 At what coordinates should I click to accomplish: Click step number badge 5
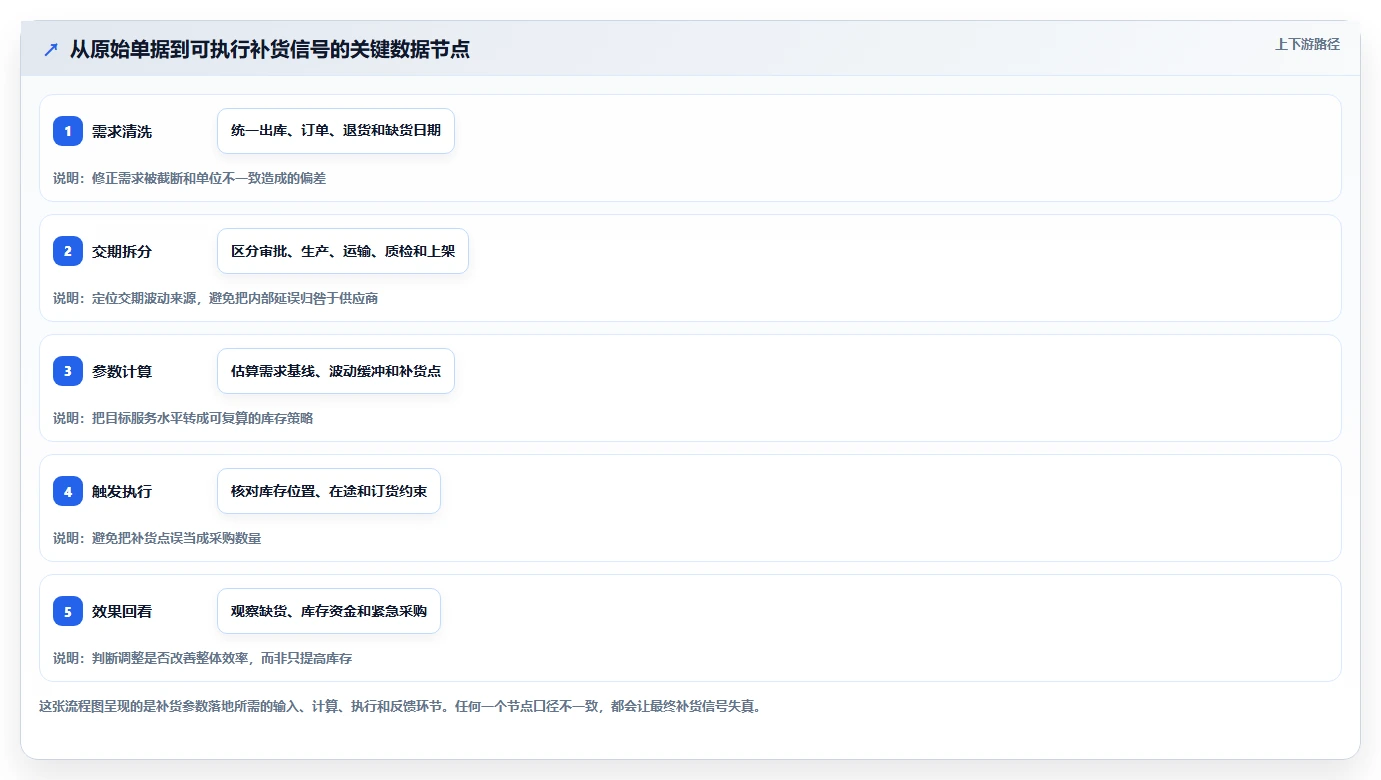click(x=68, y=611)
